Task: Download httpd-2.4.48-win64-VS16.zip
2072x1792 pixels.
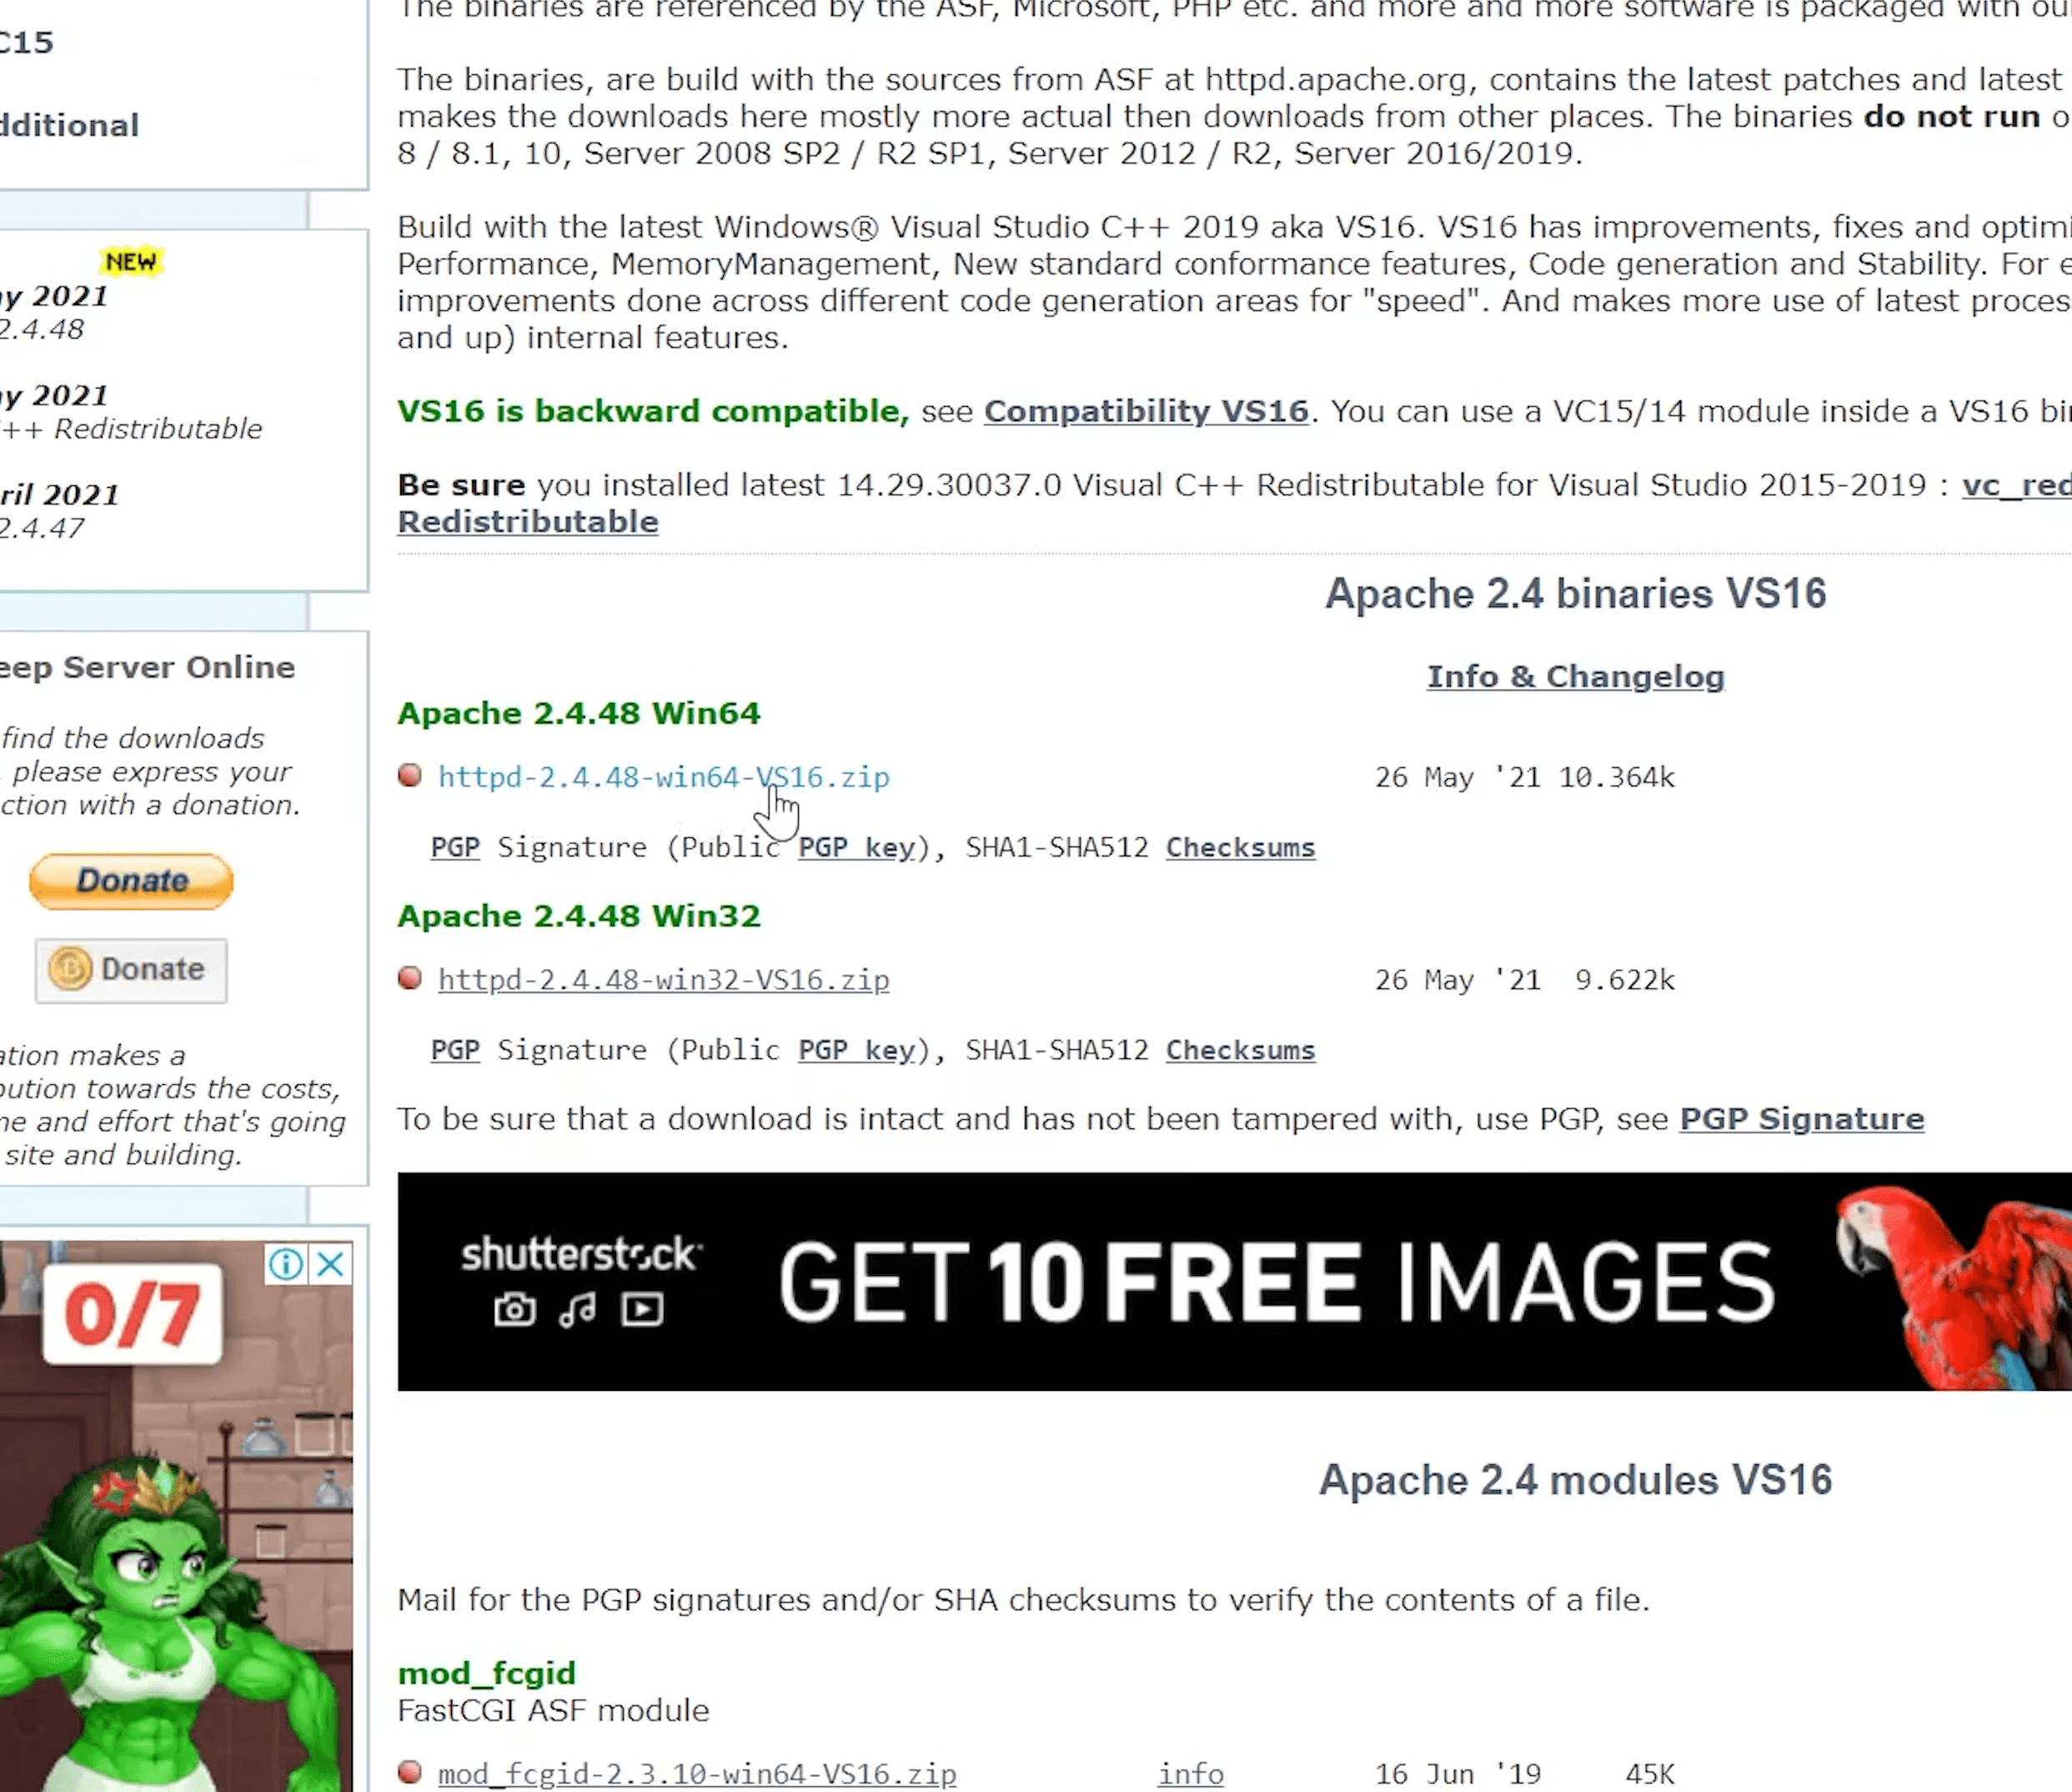Action: click(x=665, y=776)
